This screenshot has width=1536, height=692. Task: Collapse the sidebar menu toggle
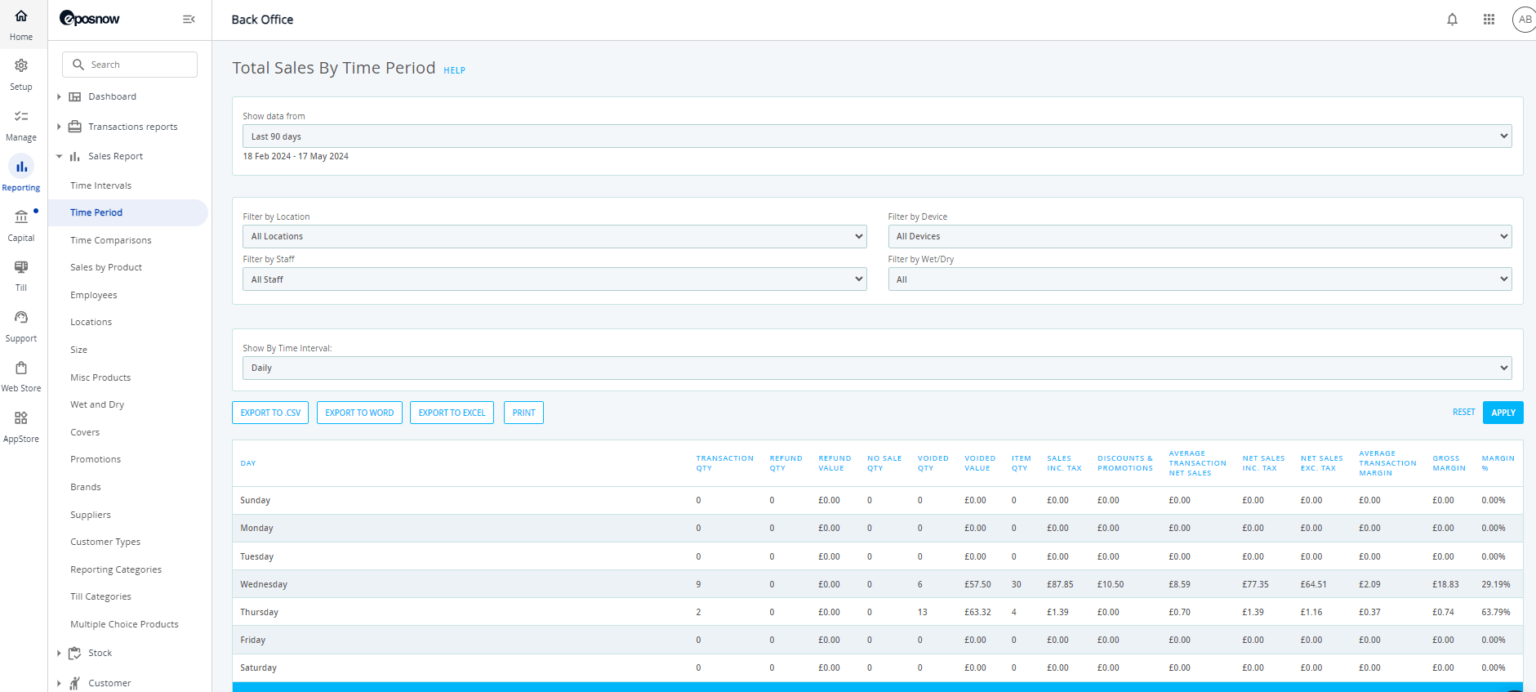click(189, 19)
